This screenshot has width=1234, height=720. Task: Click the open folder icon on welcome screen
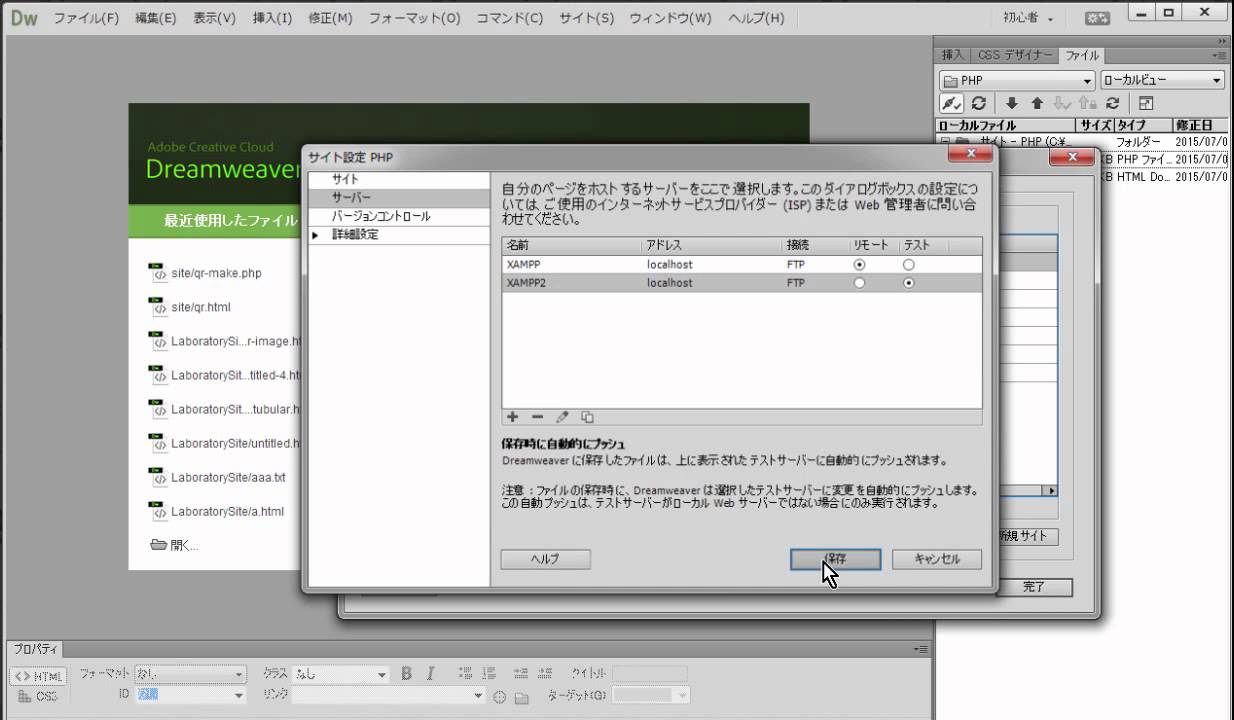tap(158, 545)
